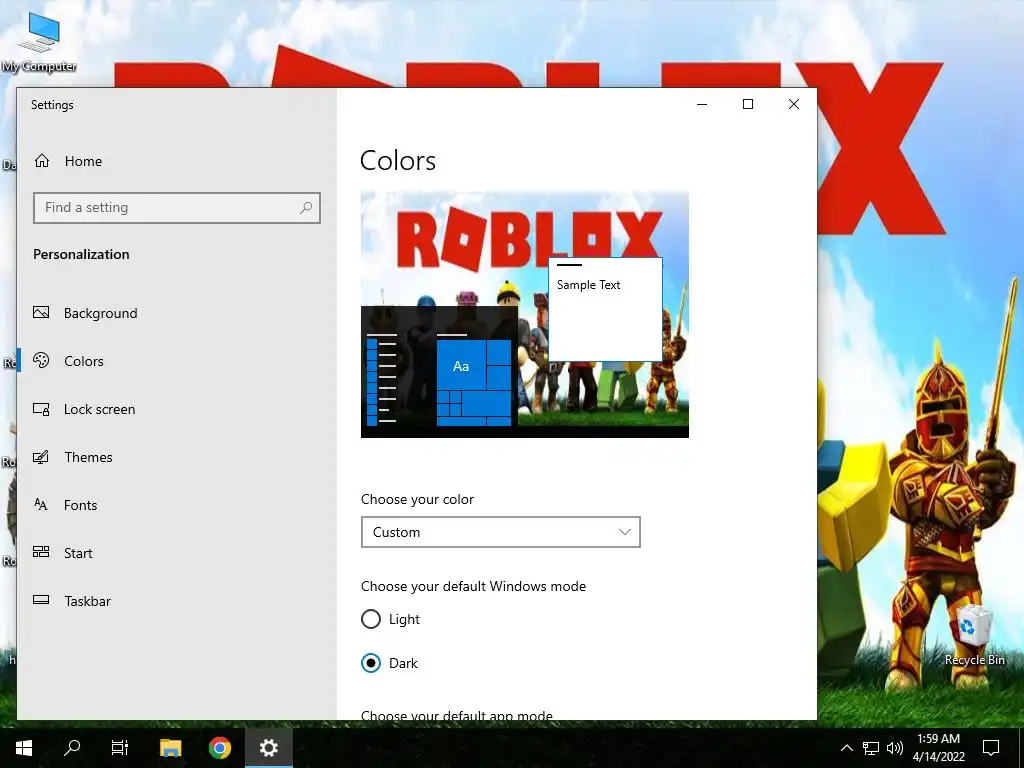The height and width of the screenshot is (768, 1024).
Task: Select the My Computer desktop icon
Action: [x=39, y=42]
